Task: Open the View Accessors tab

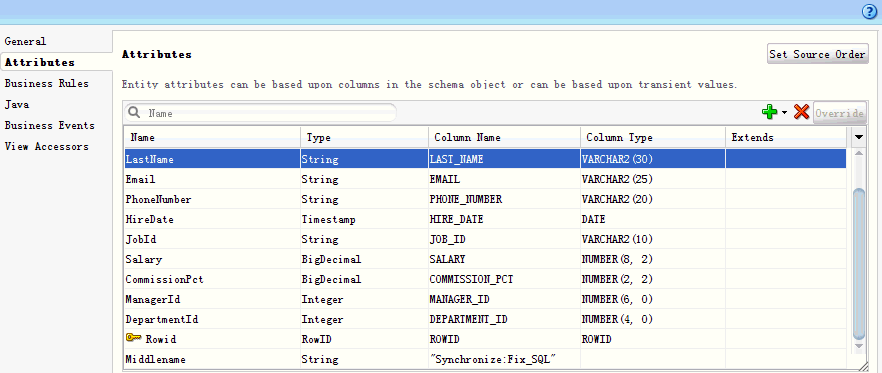Action: [x=47, y=146]
